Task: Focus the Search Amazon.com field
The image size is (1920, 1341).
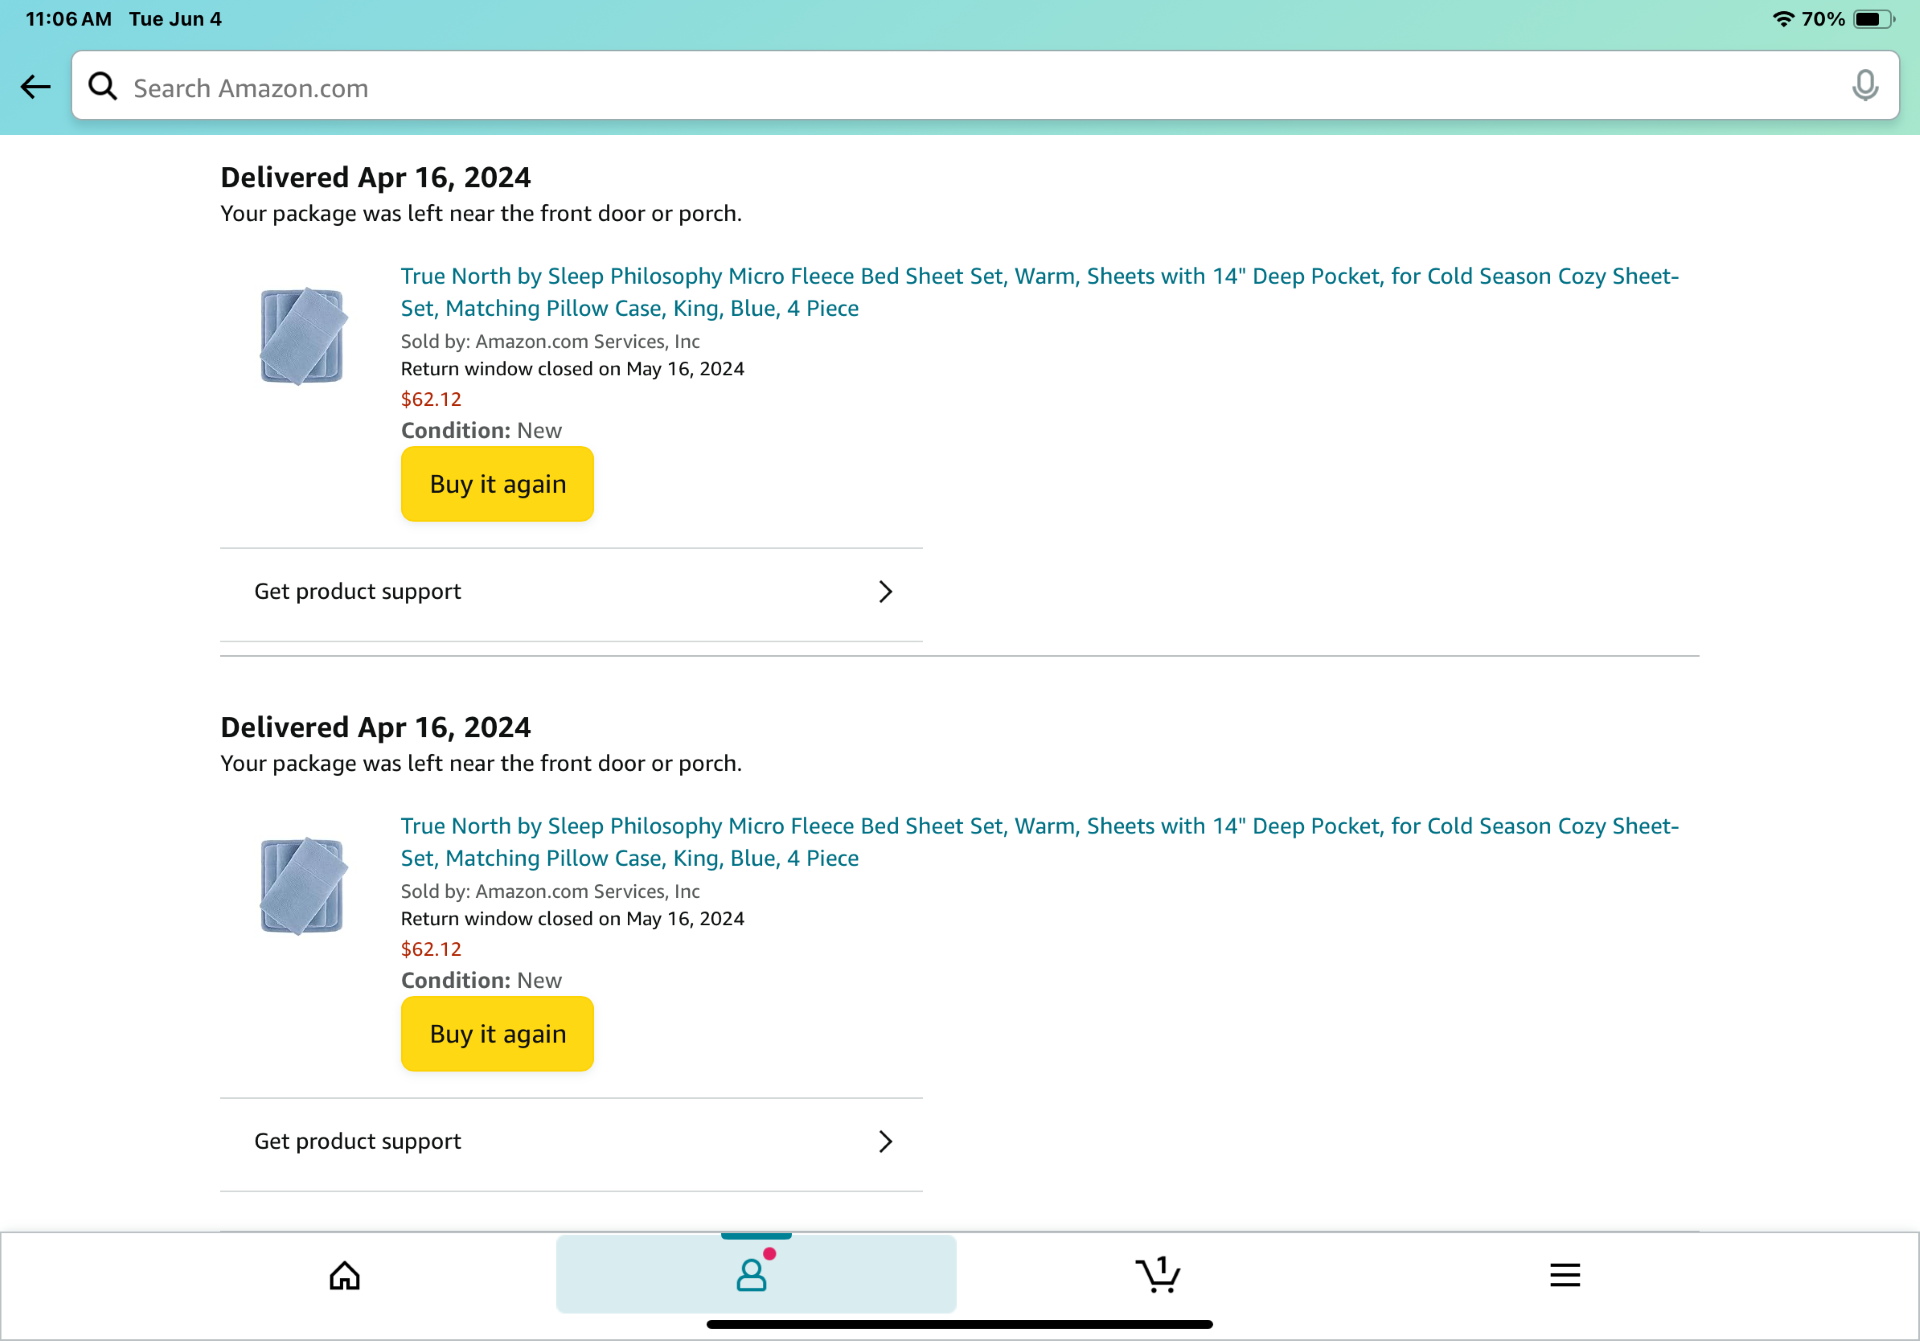Action: [x=985, y=86]
